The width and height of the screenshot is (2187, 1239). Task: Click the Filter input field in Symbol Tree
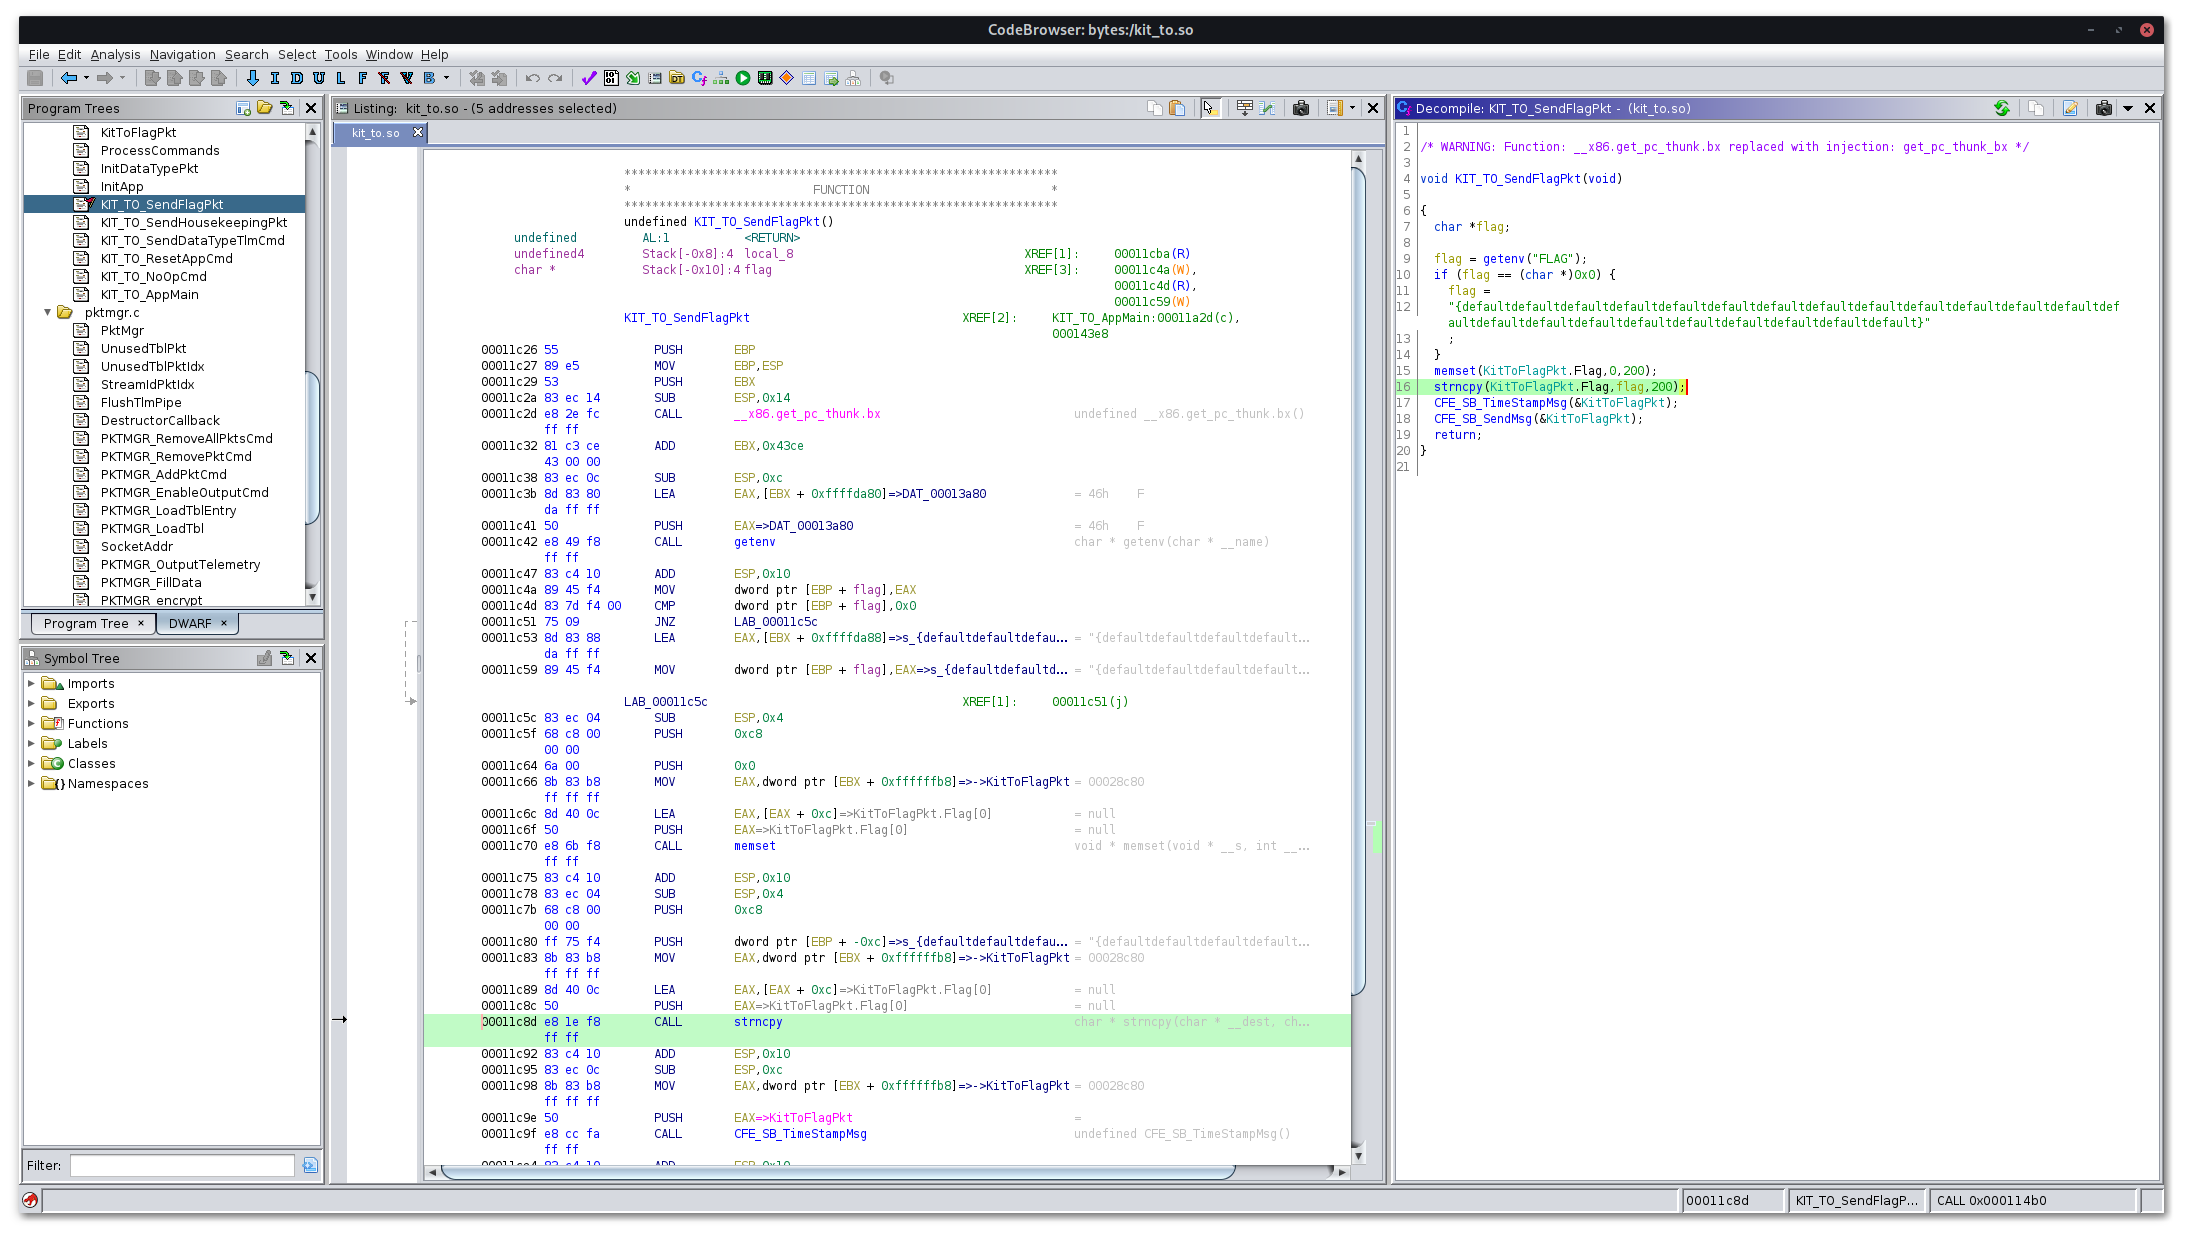182,1165
